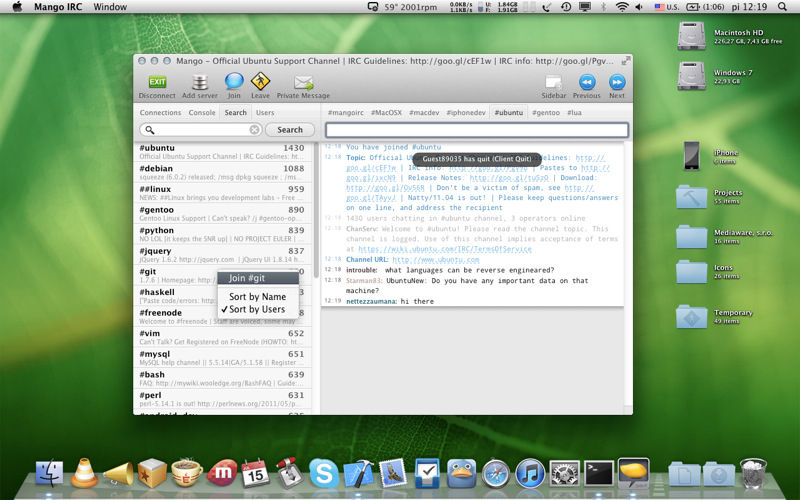Image resolution: width=800 pixels, height=500 pixels.
Task: Open the wiki.ubuntu.com TermsOfService link
Action: (445, 249)
